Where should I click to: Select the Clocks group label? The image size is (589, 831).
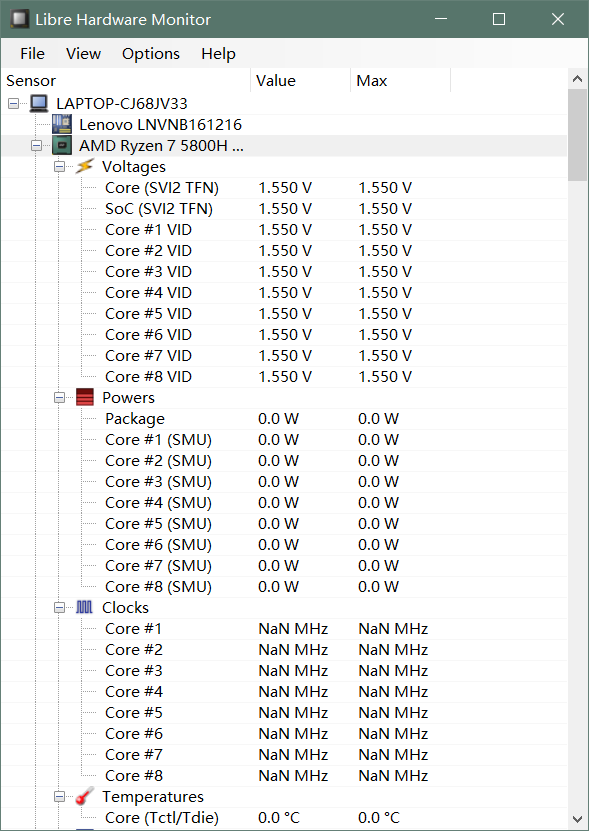point(125,607)
